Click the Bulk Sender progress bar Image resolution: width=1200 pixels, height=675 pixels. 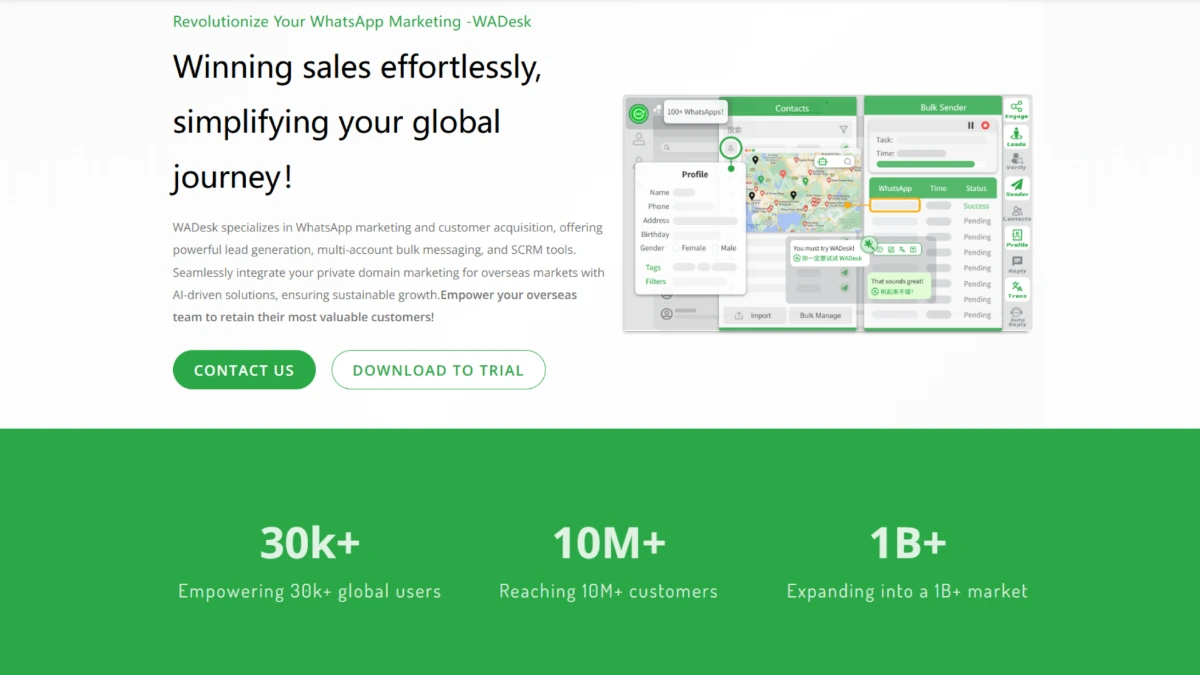click(931, 164)
